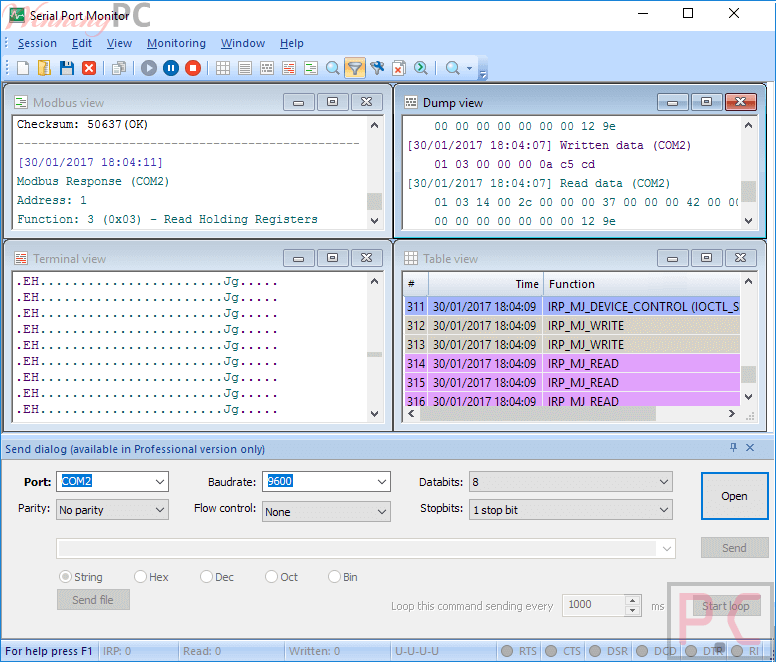
Task: Click the Terminal view vertical scrollbar thumb
Action: pos(375,354)
